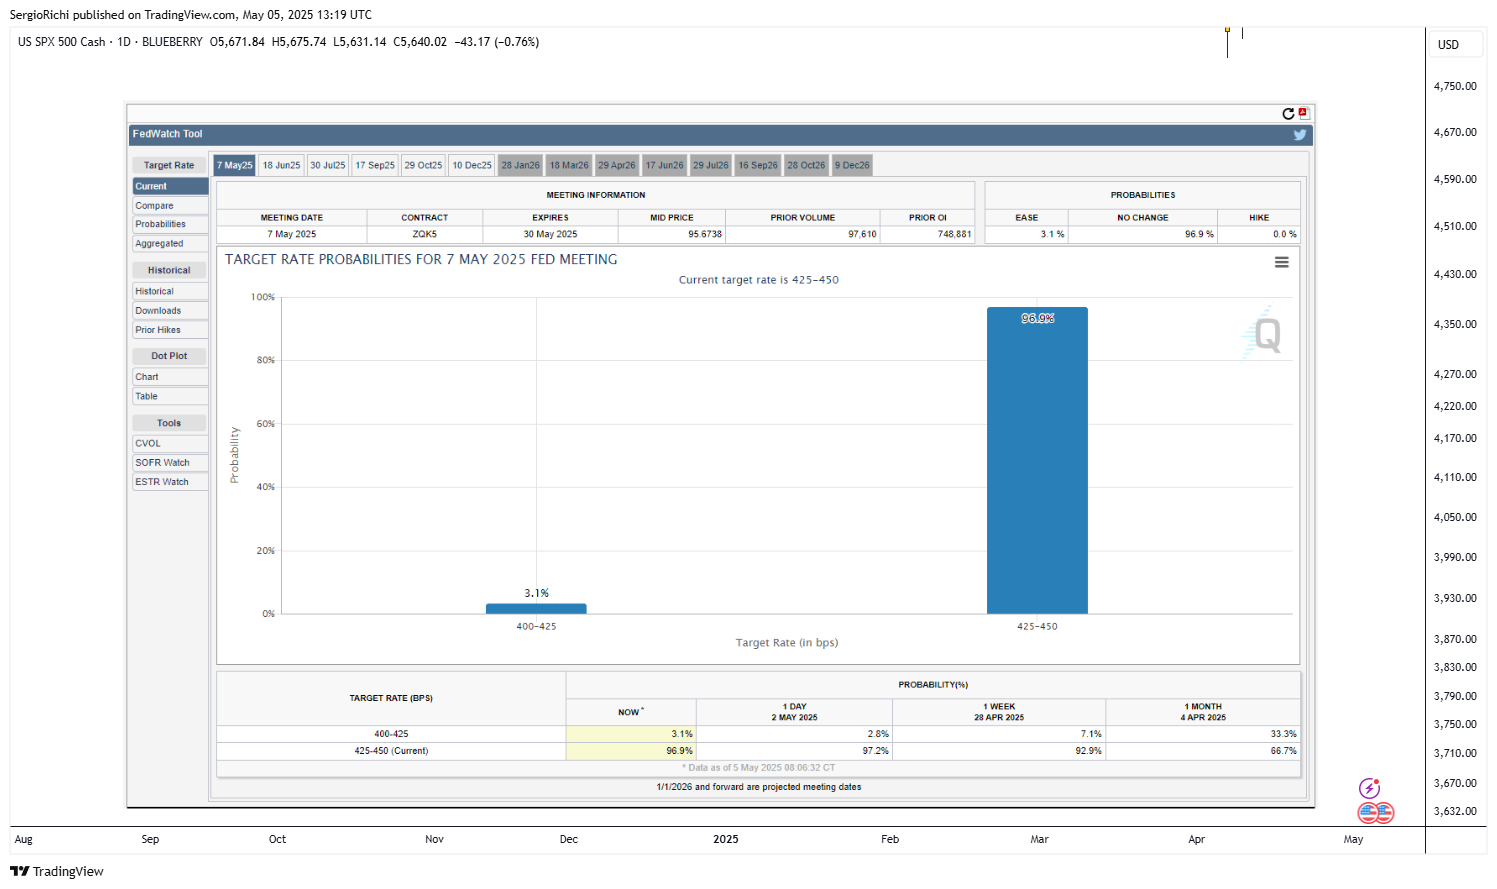Click the Historical section header
The width and height of the screenshot is (1497, 889).
(x=169, y=270)
